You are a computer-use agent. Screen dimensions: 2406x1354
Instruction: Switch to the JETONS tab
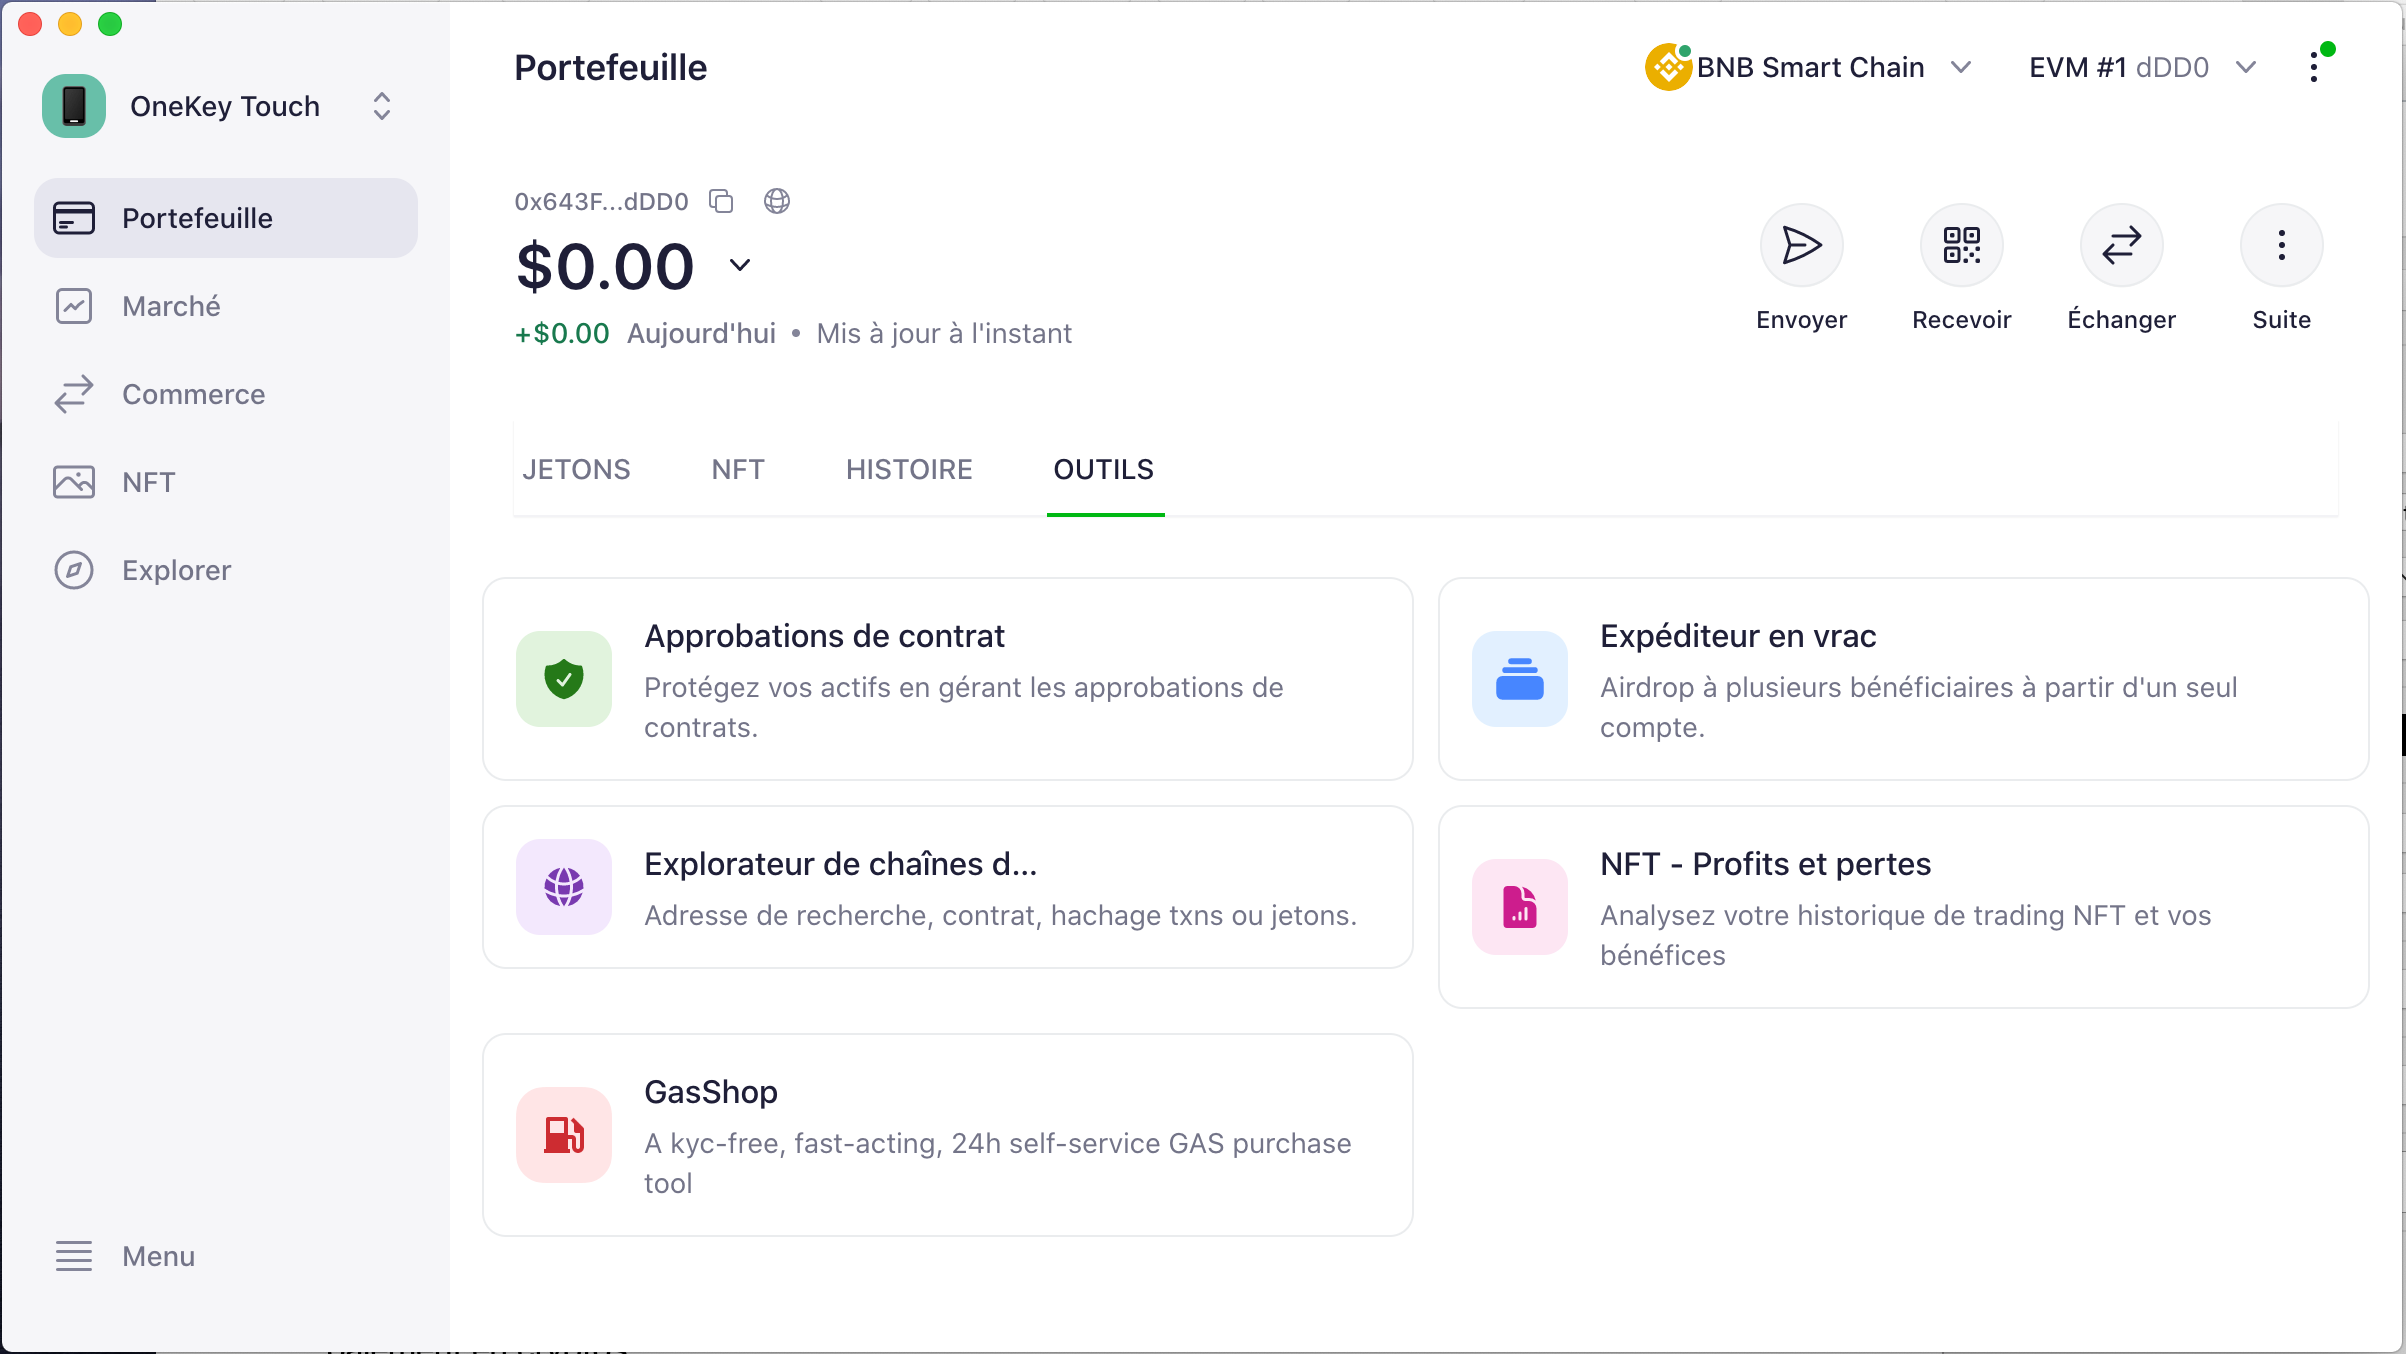tap(576, 469)
